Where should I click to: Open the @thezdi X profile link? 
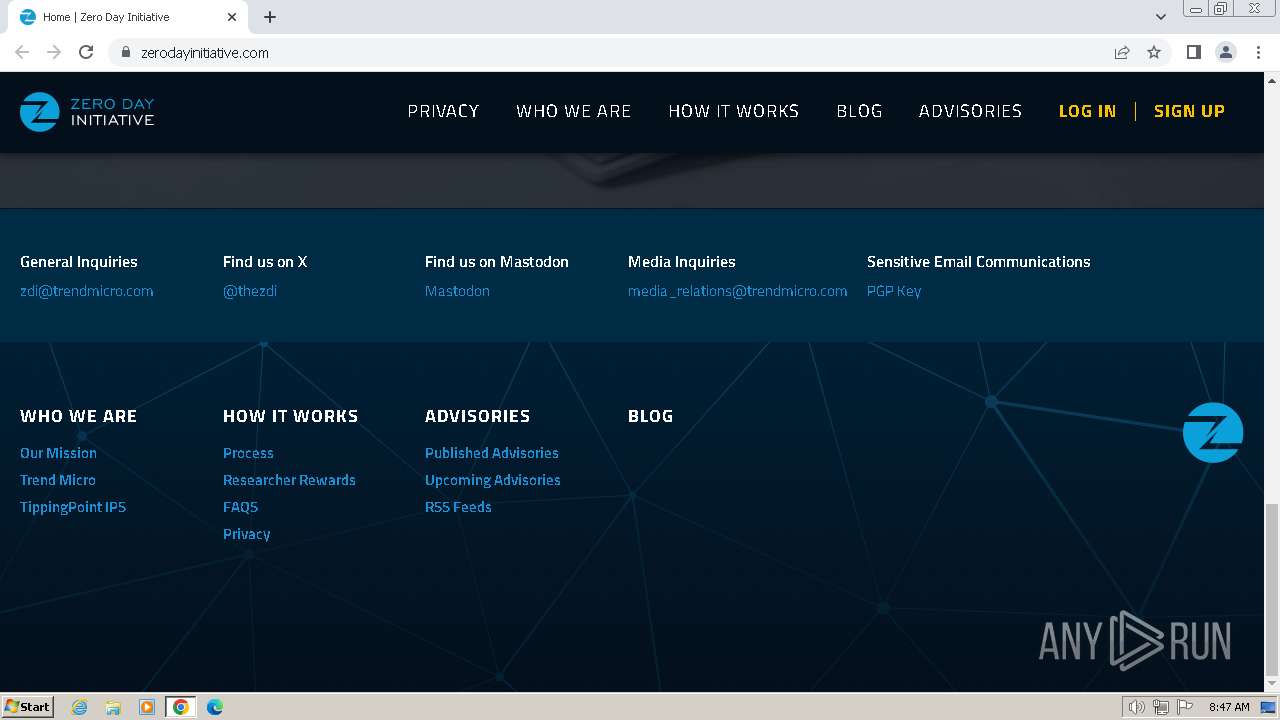coord(250,291)
